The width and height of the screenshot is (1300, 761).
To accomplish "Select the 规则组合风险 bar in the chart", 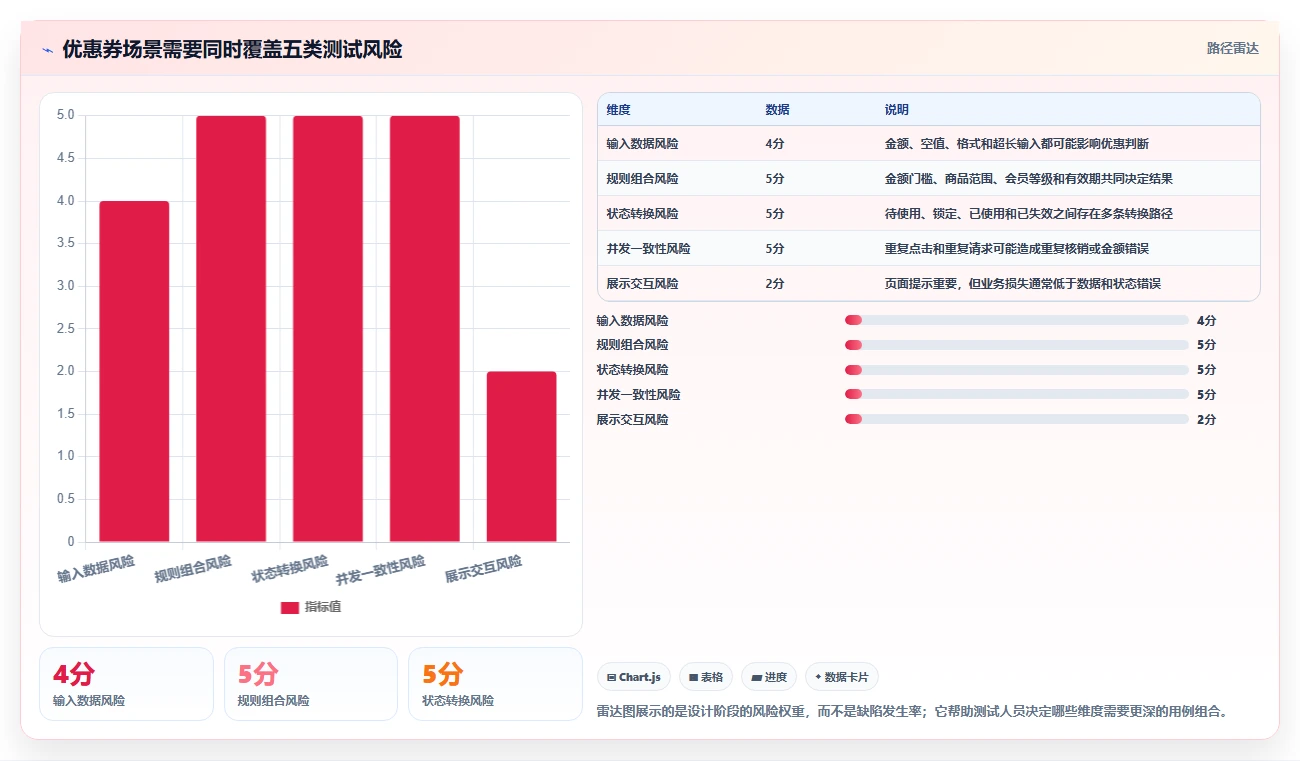I will point(231,329).
